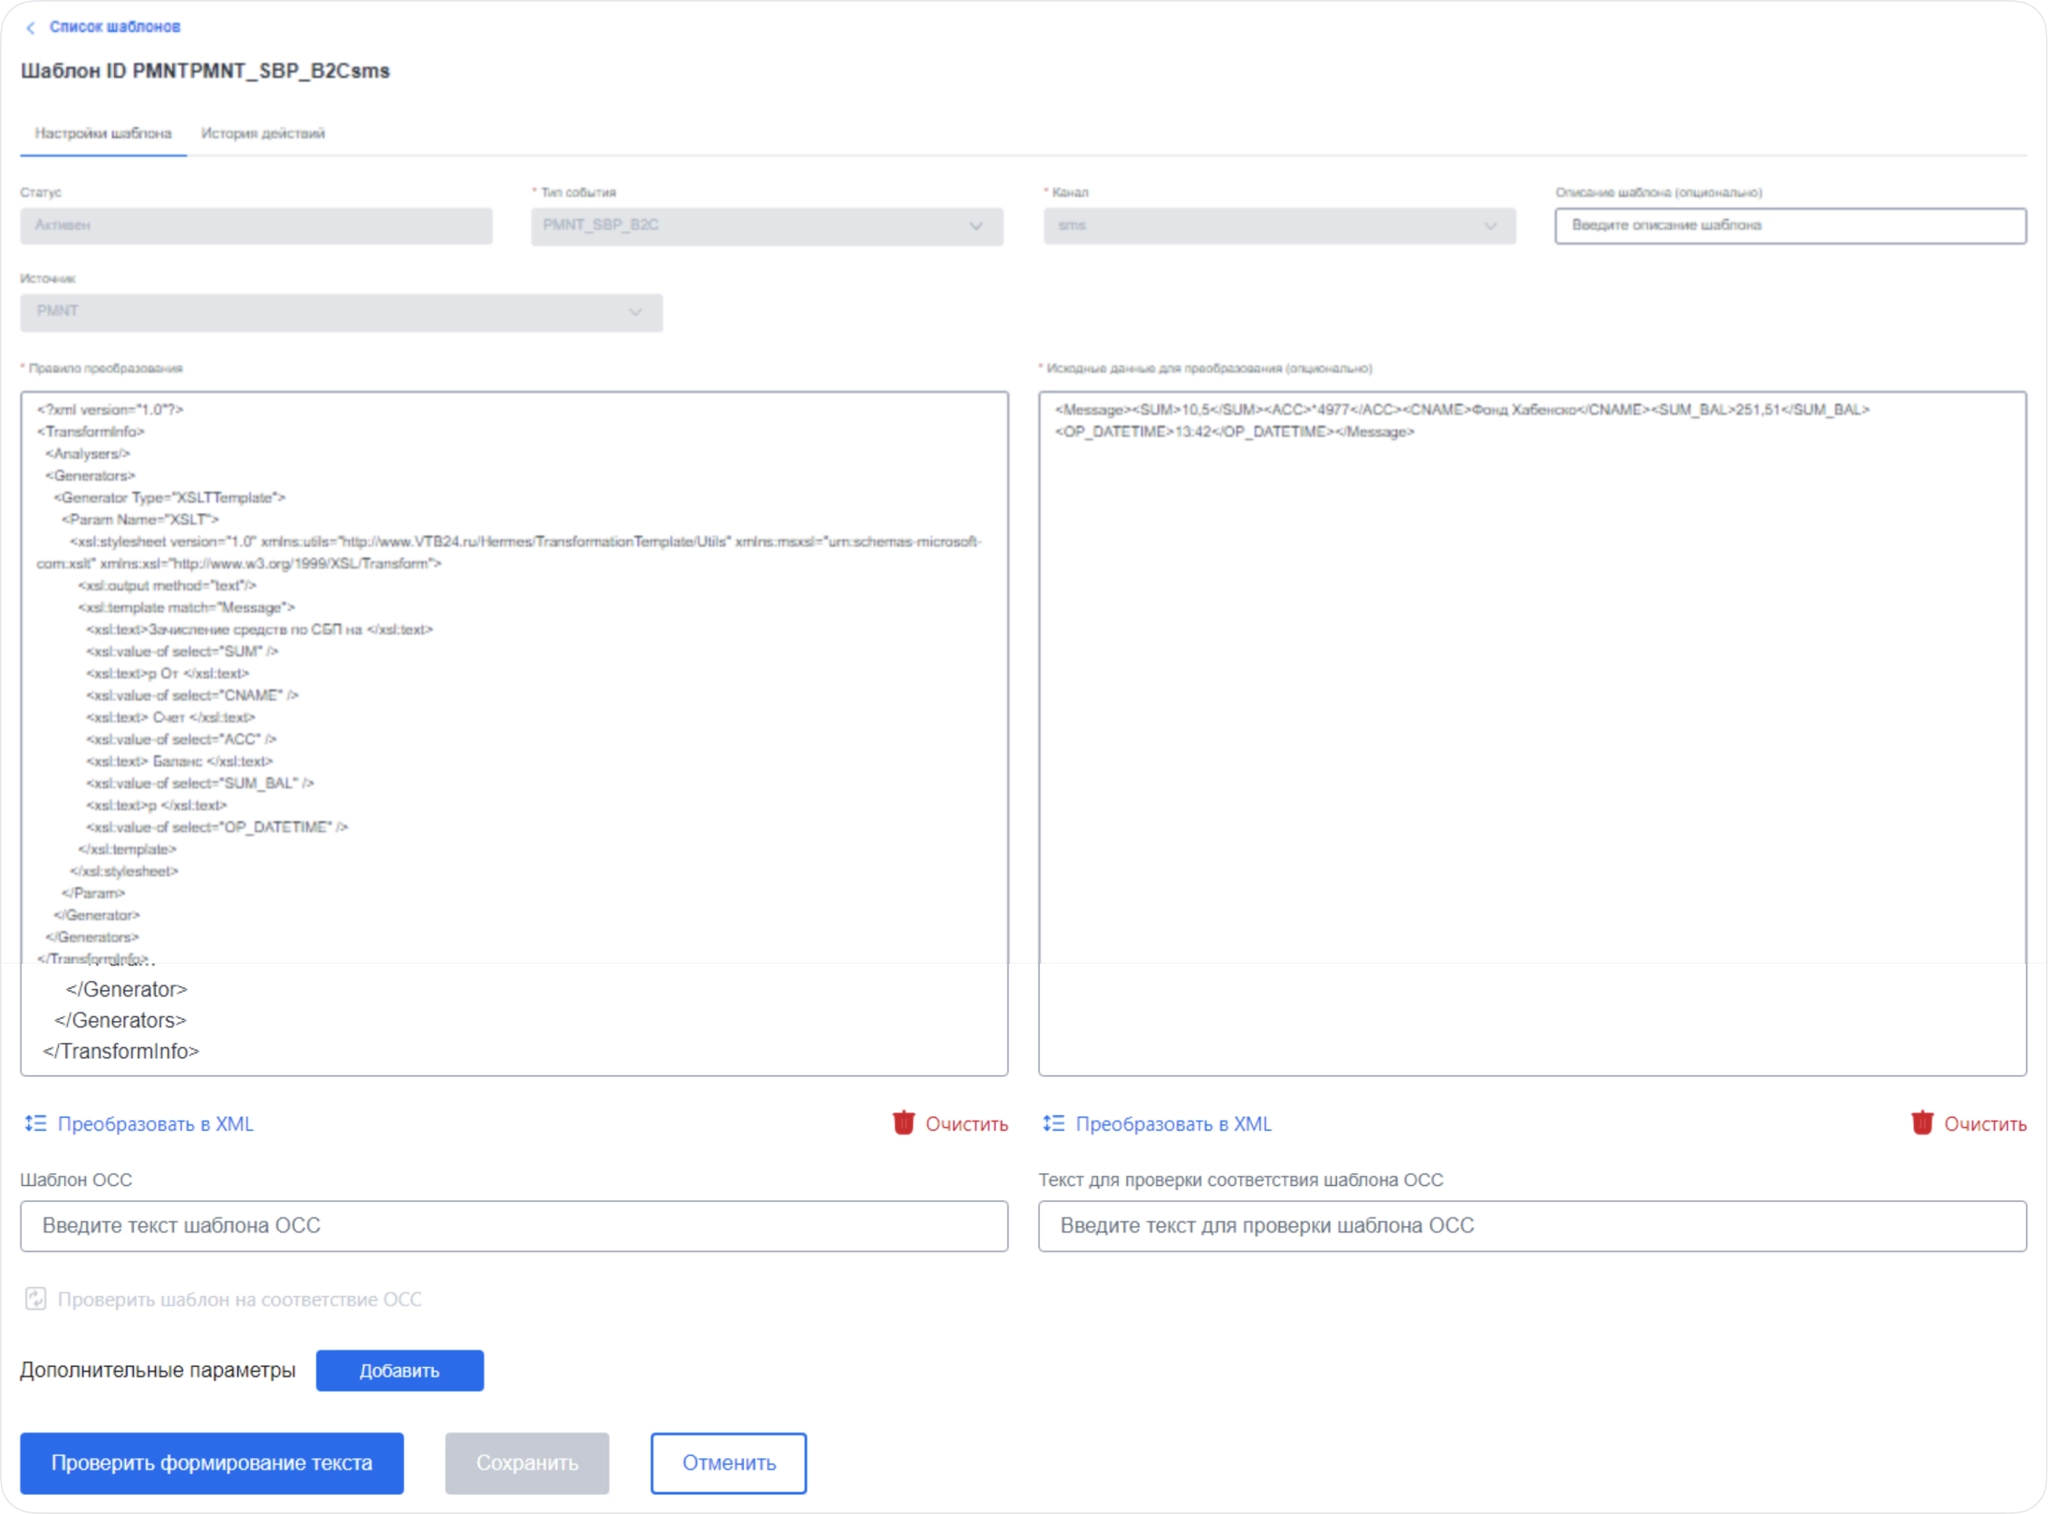Click the right Преобразовать в XML format icon
The width and height of the screenshot is (2048, 1514).
tap(1054, 1123)
